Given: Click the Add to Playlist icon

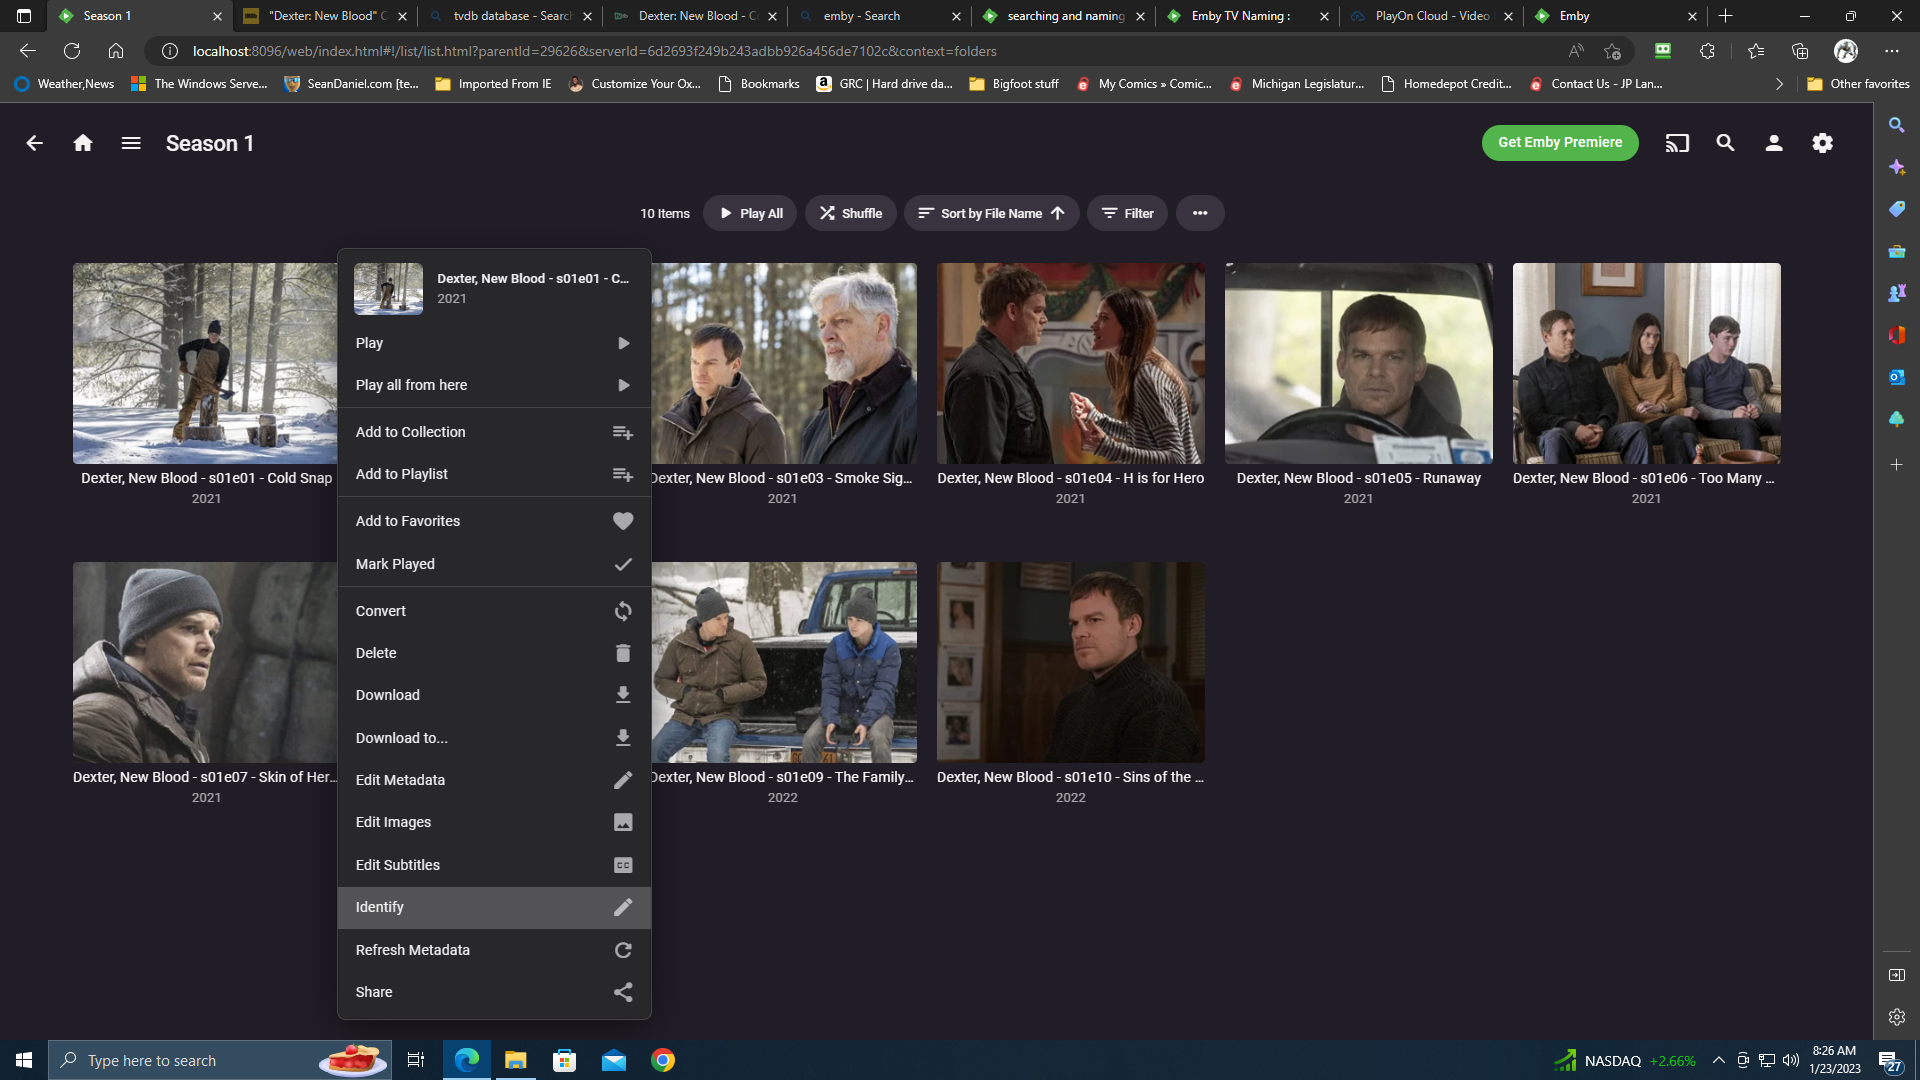Looking at the screenshot, I should [622, 473].
